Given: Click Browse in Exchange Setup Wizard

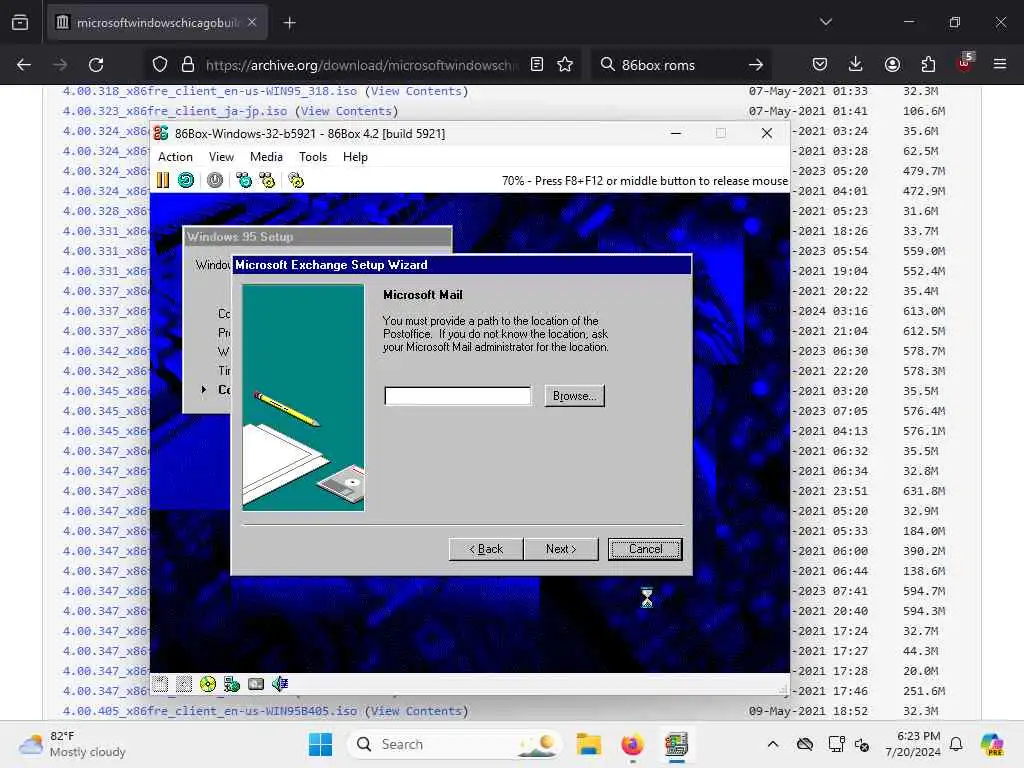Looking at the screenshot, I should [x=575, y=396].
